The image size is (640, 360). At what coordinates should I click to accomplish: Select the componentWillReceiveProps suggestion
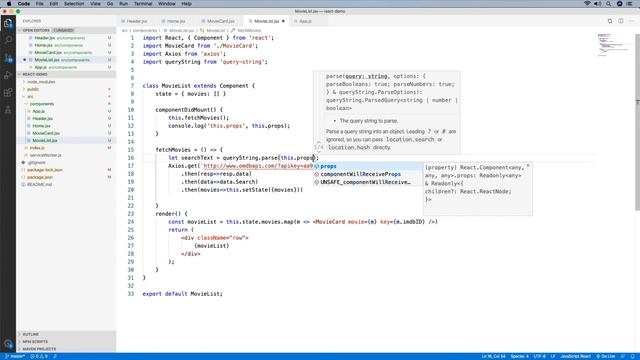point(367,174)
